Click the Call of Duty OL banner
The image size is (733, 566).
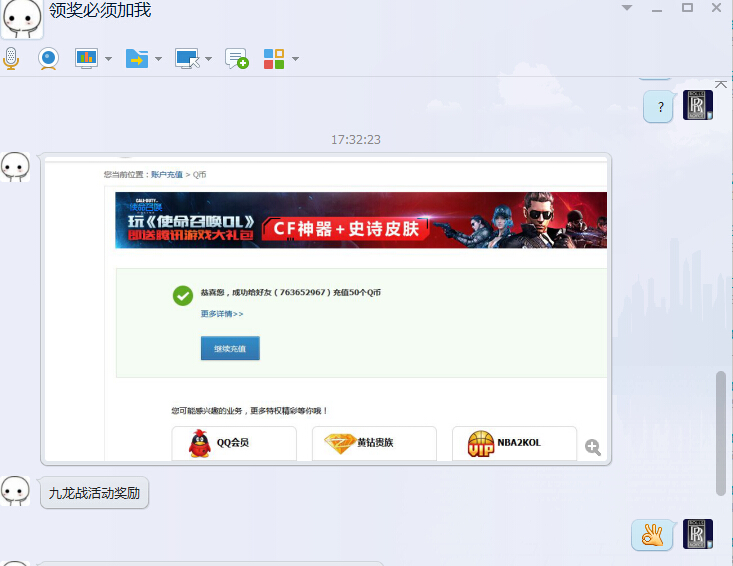click(361, 220)
